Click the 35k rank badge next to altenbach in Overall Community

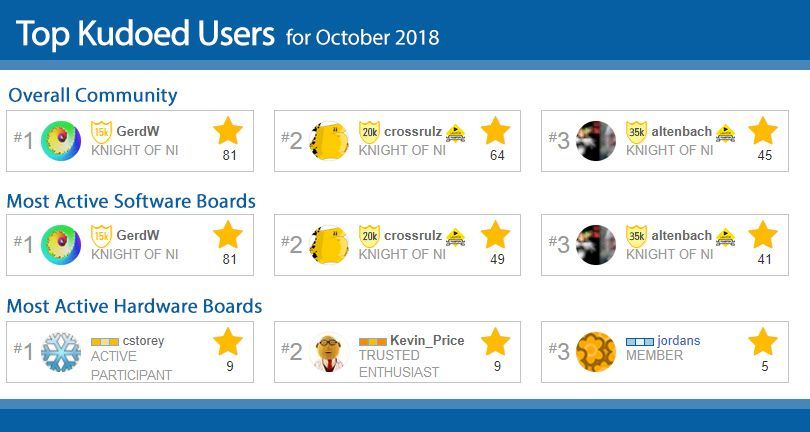tap(636, 132)
